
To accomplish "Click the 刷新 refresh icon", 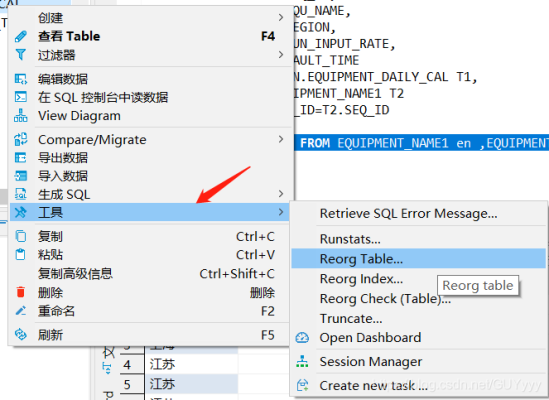I will (21, 335).
